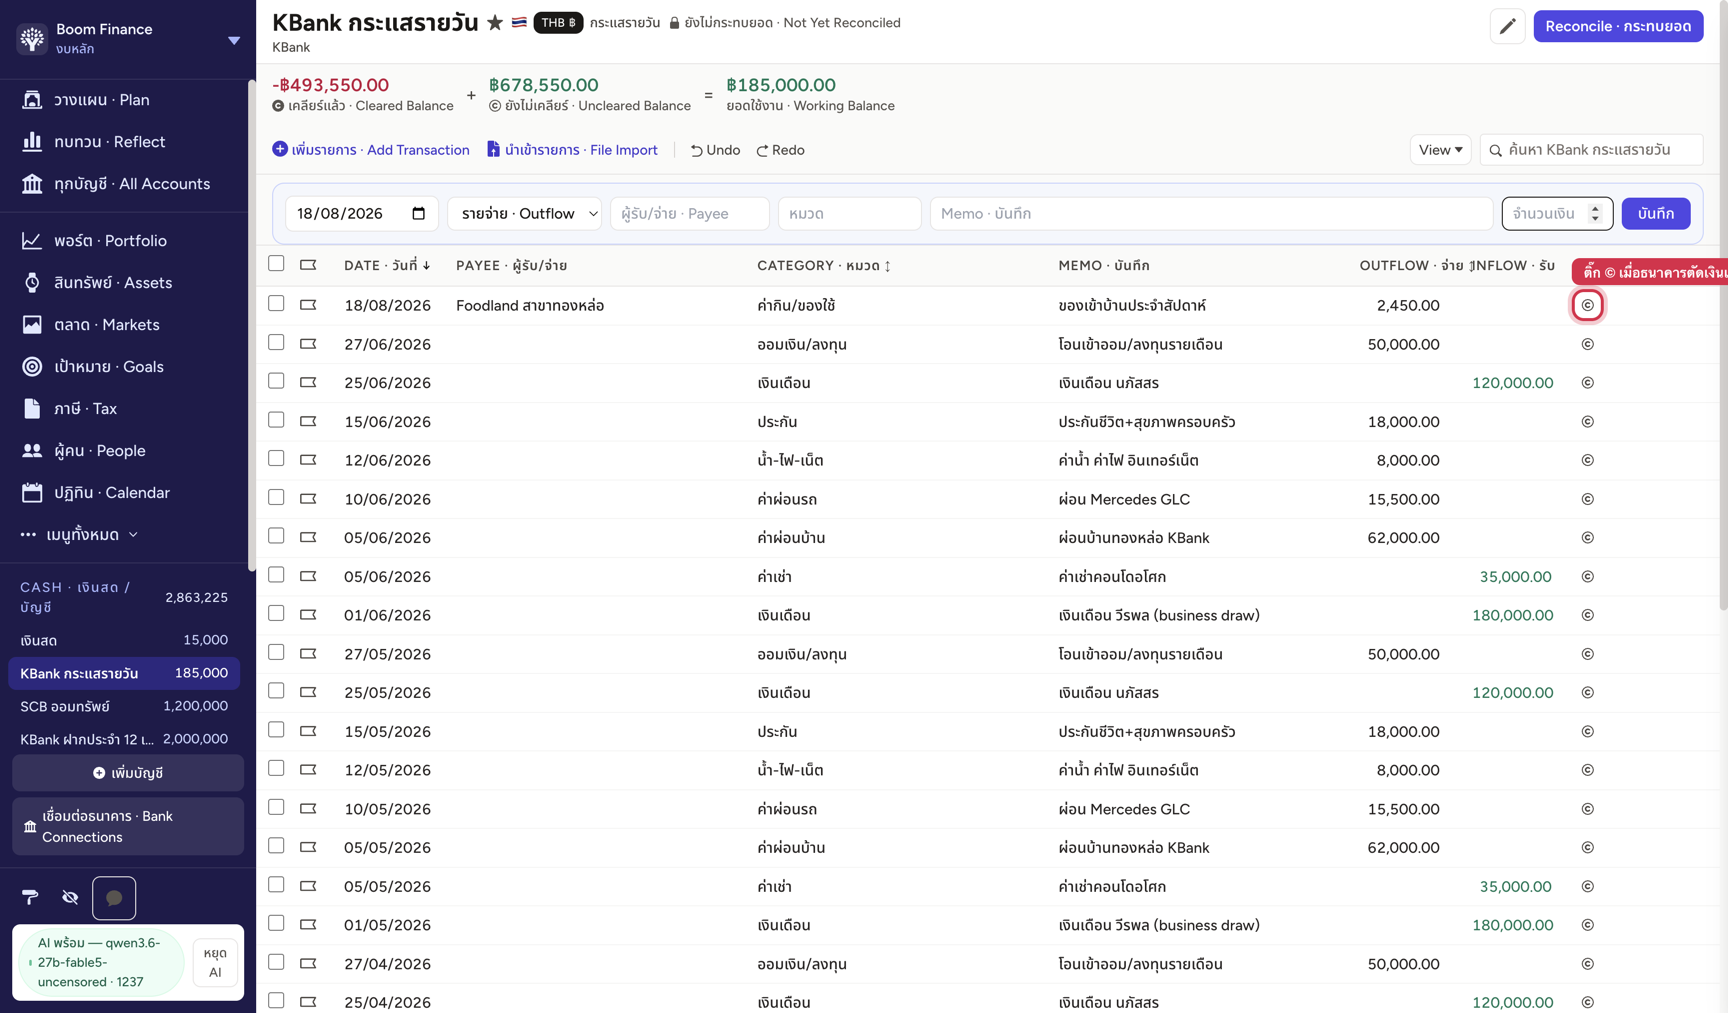Click the Reconcile button
The width and height of the screenshot is (1728, 1013).
[x=1618, y=26]
